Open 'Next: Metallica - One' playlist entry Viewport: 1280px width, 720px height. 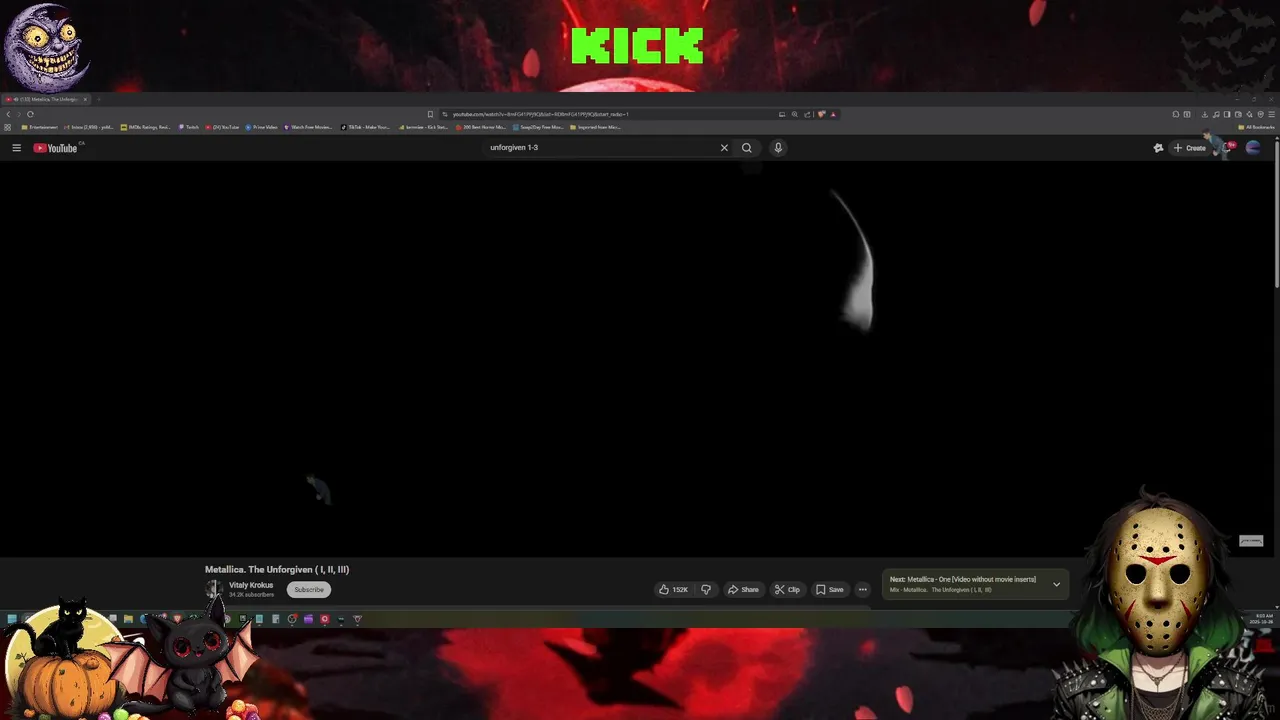pyautogui.click(x=963, y=579)
